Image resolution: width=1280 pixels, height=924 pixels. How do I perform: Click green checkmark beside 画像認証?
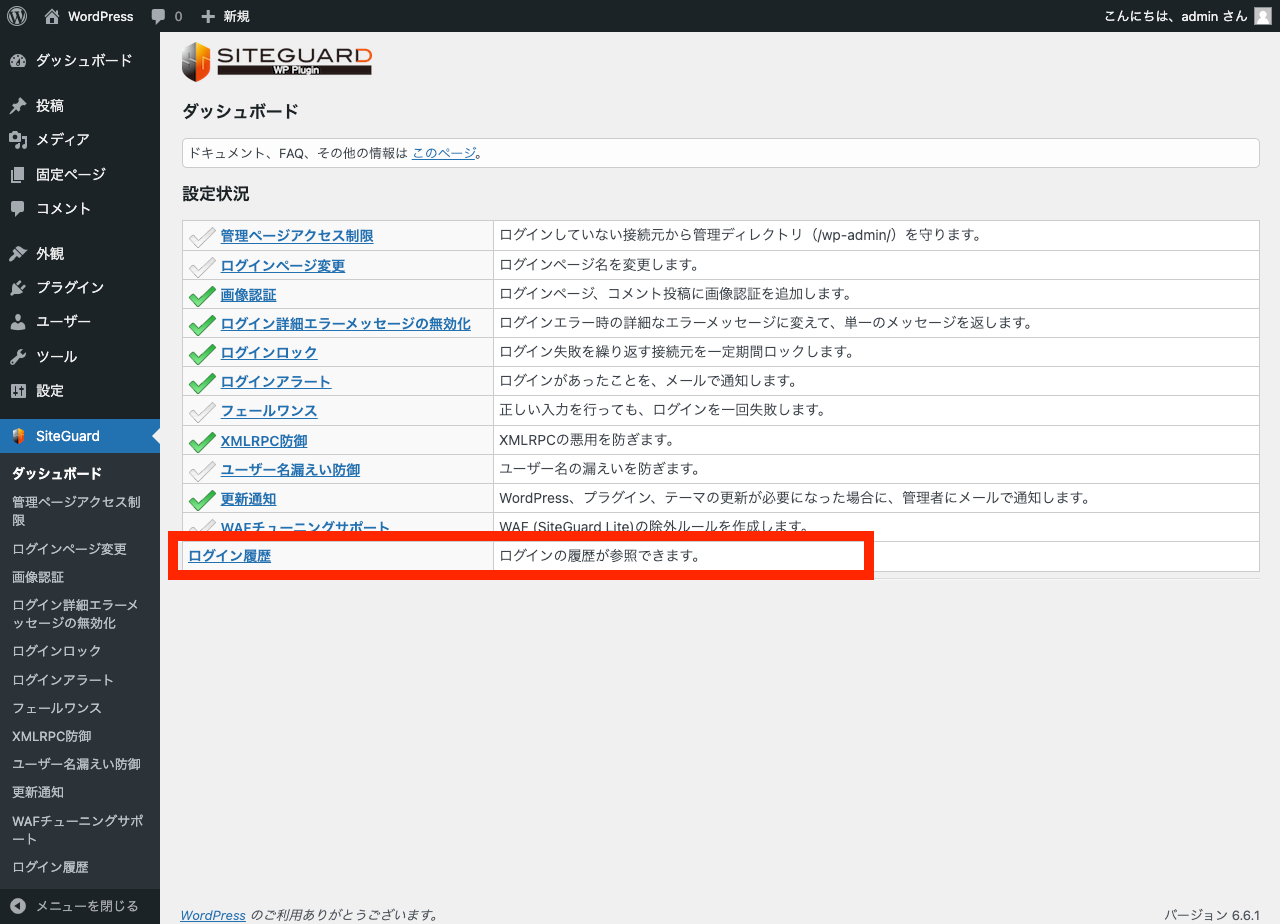click(x=202, y=295)
